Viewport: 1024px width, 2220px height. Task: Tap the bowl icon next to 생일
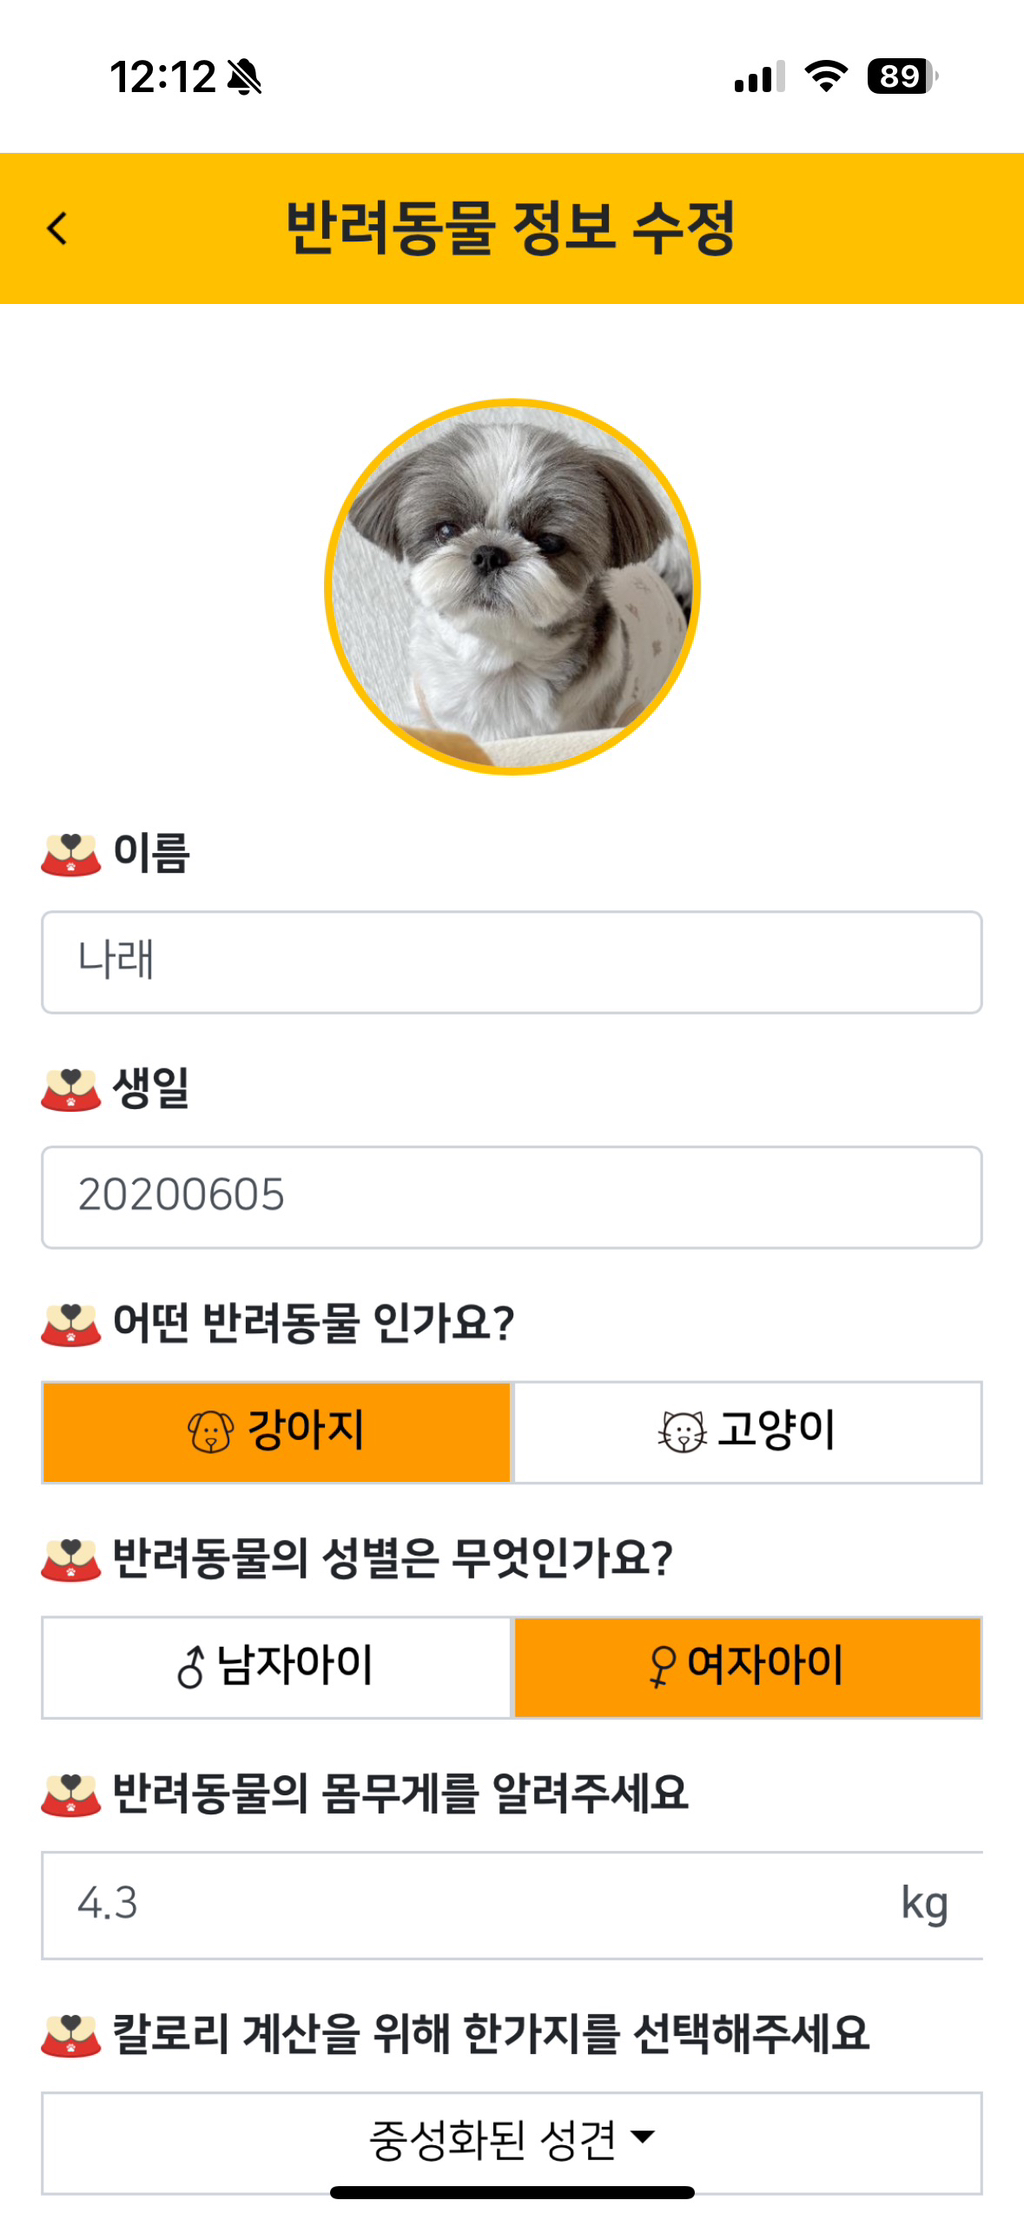click(x=70, y=1089)
